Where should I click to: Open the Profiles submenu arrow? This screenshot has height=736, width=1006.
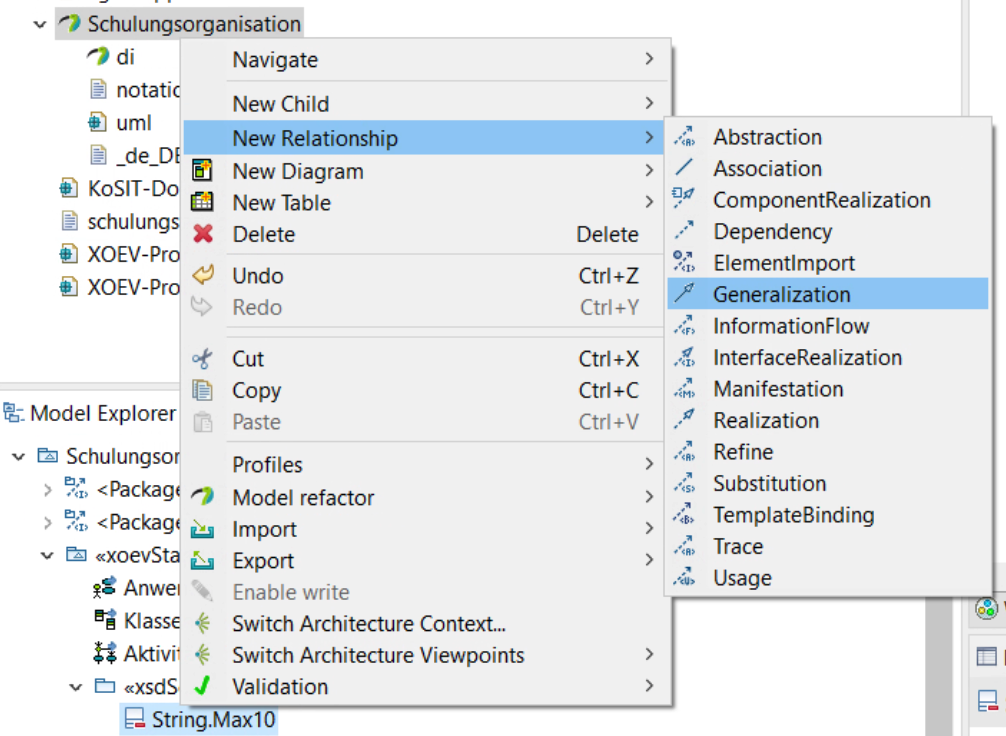(649, 464)
